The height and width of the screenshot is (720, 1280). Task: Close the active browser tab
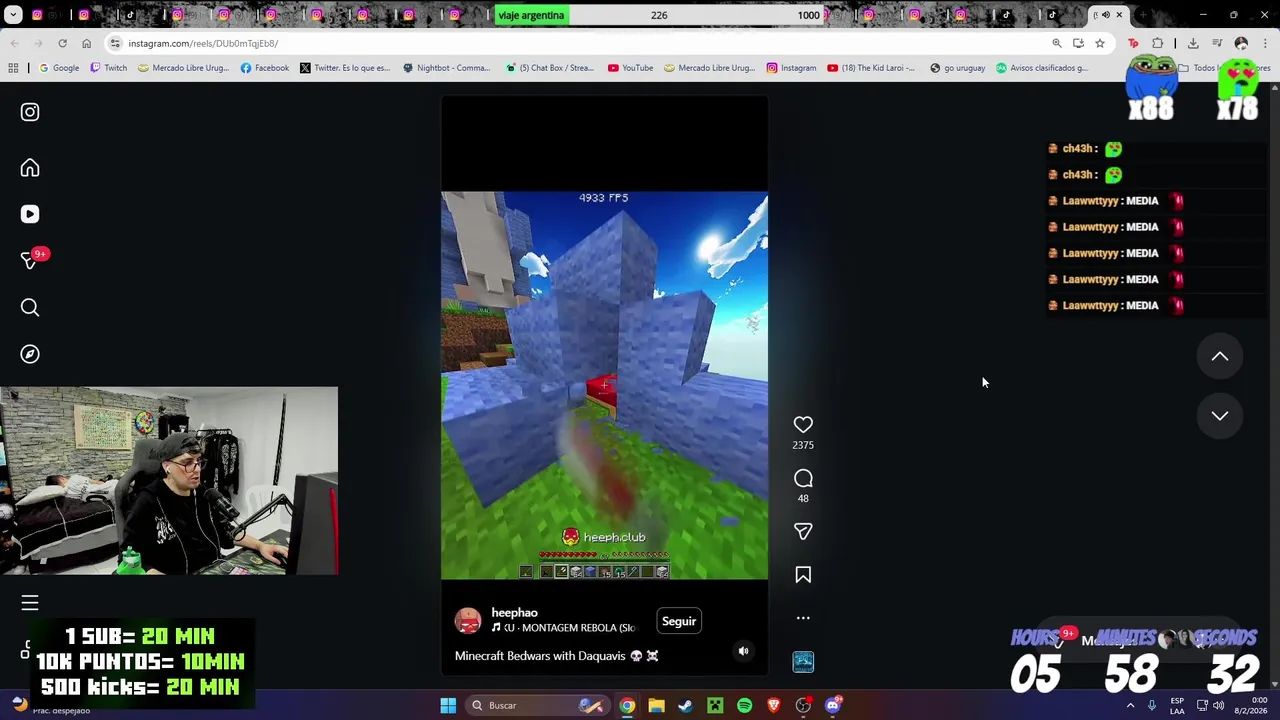[1119, 15]
